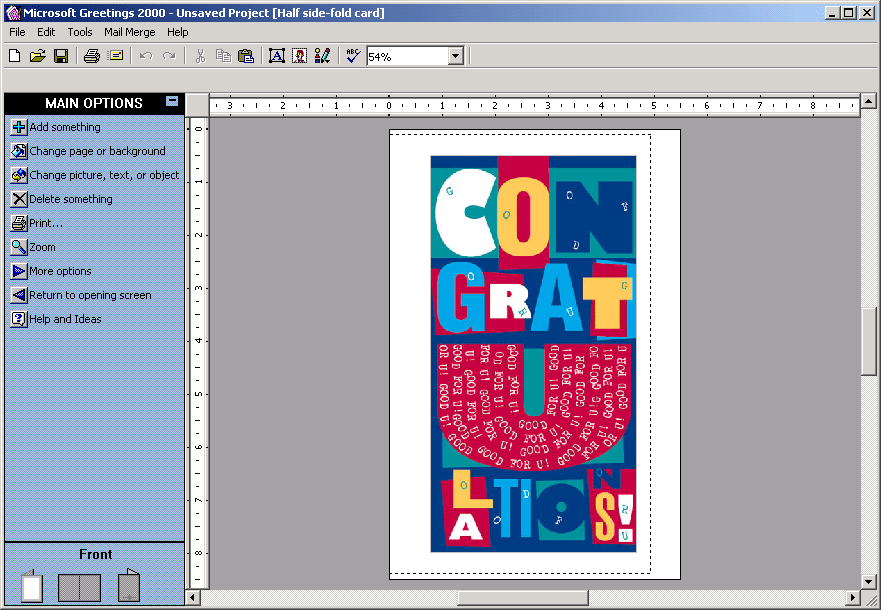Image resolution: width=881 pixels, height=610 pixels.
Task: Click the Copy icon in the toolbar
Action: pyautogui.click(x=223, y=56)
